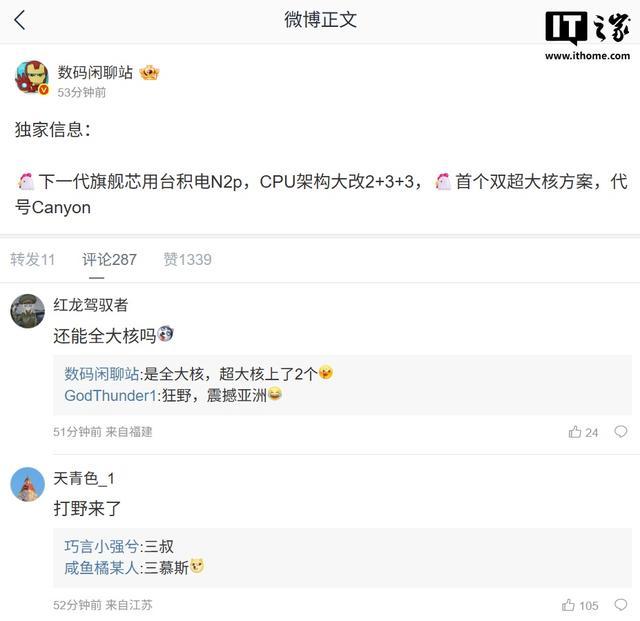Tap the crown badge beside 数码闲聊站
This screenshot has width=640, height=621.
click(150, 72)
